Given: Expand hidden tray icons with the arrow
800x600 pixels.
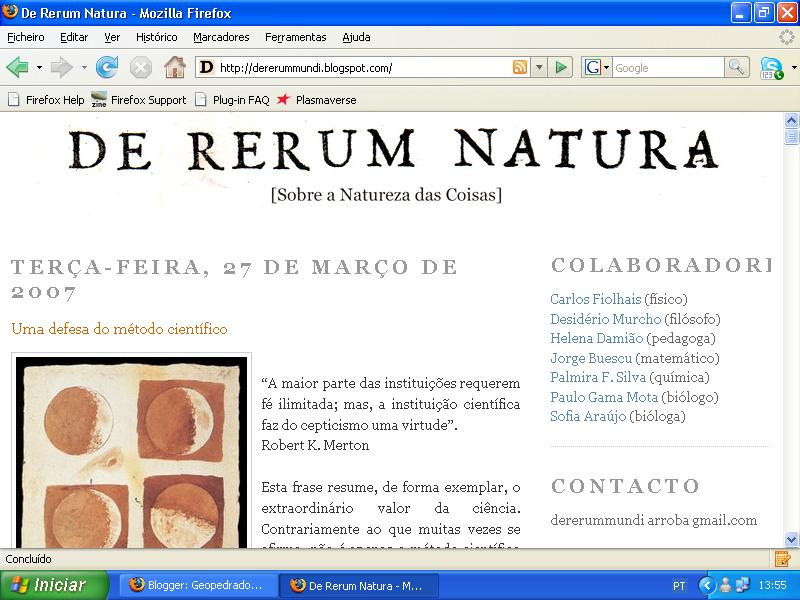Looking at the screenshot, I should pyautogui.click(x=707, y=585).
